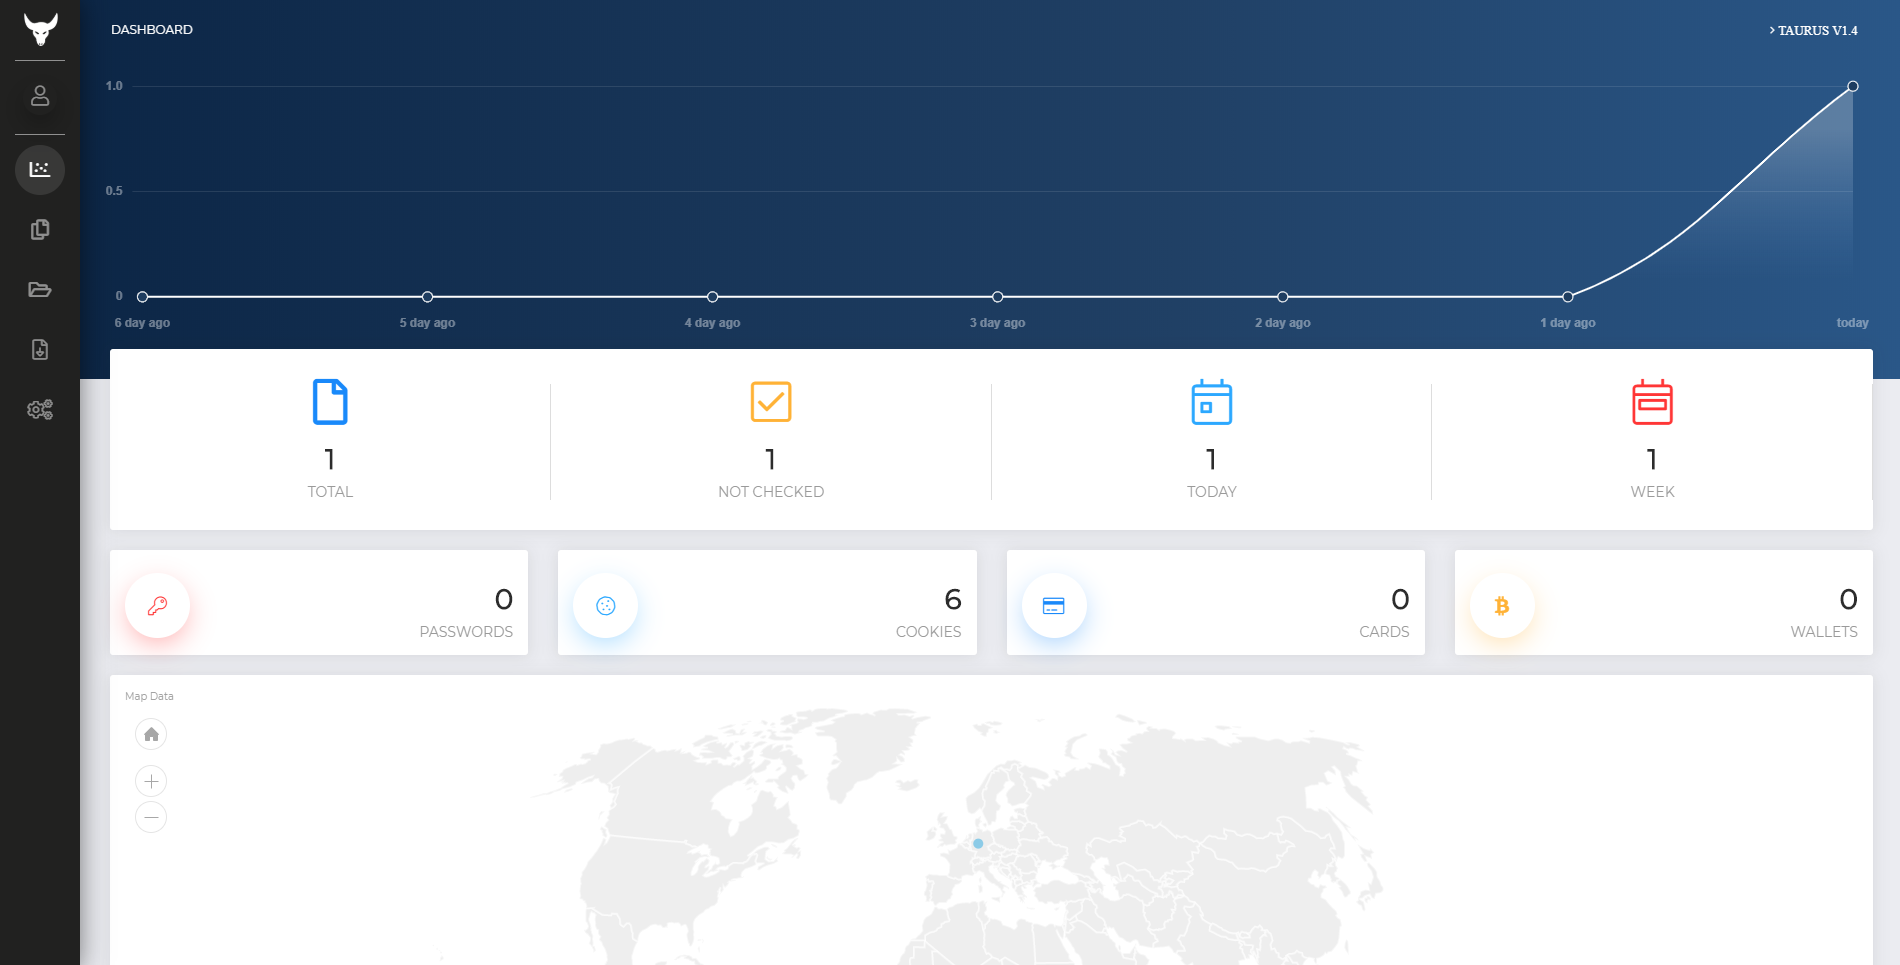Viewport: 1900px width, 965px height.
Task: Select the '4 day ago' chart point
Action: tap(713, 297)
